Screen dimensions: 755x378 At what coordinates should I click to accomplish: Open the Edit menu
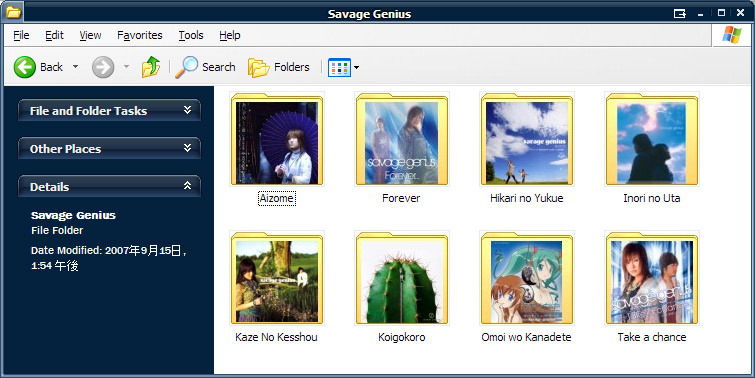54,35
